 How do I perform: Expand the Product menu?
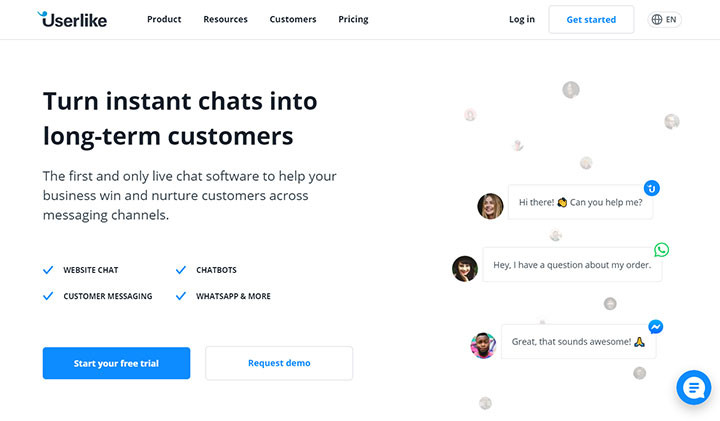[164, 19]
